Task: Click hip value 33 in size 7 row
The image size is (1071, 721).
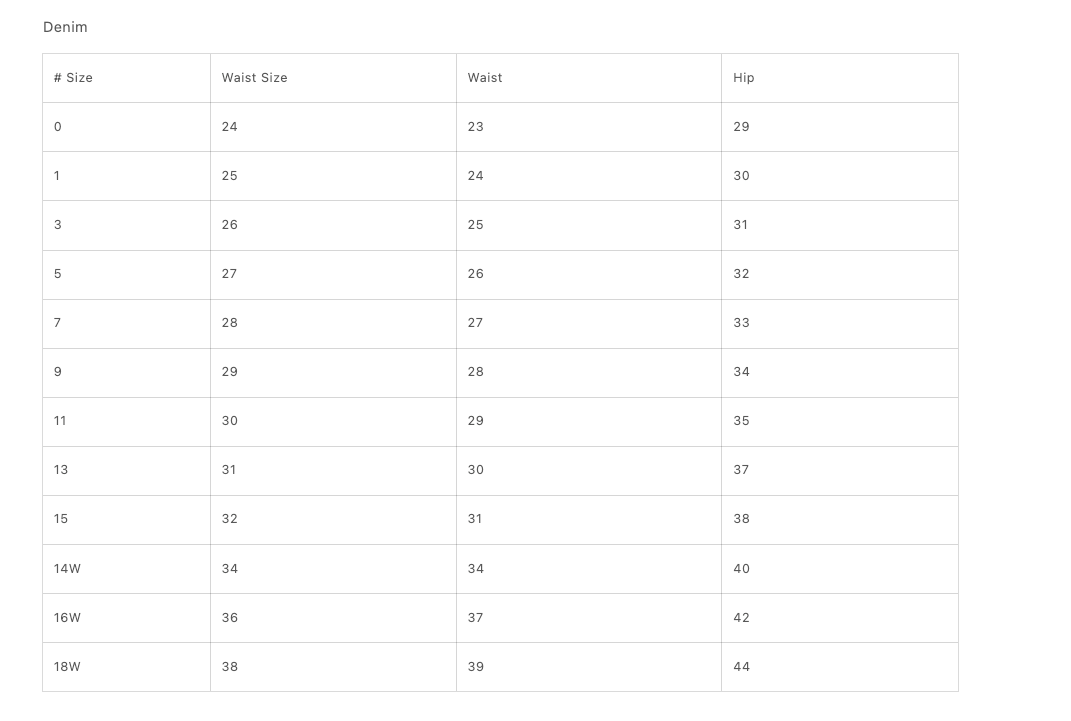Action: 741,323
